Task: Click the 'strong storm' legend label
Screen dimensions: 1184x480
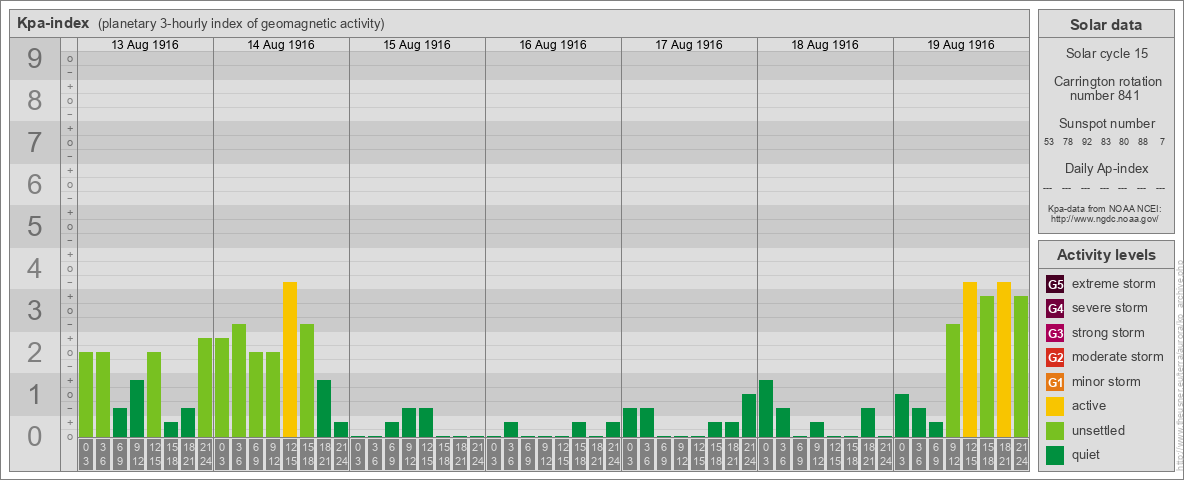Action: (1108, 333)
